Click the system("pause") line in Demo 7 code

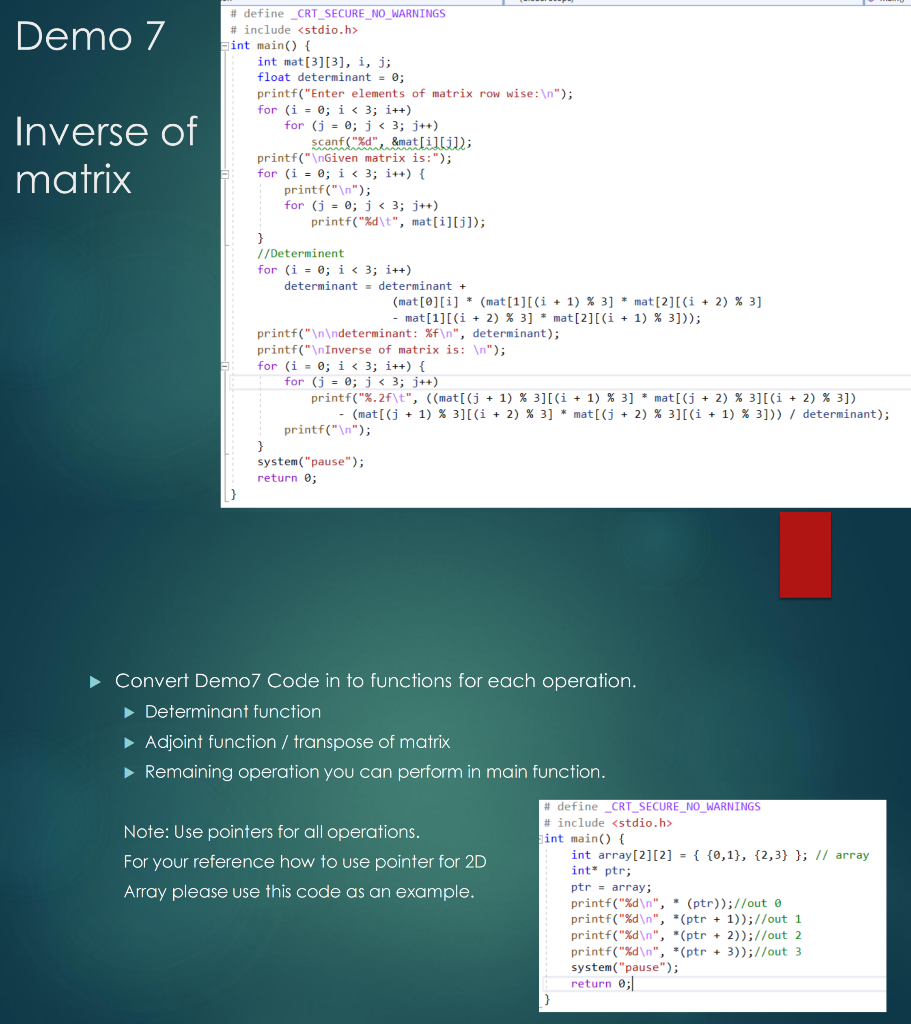(x=310, y=461)
